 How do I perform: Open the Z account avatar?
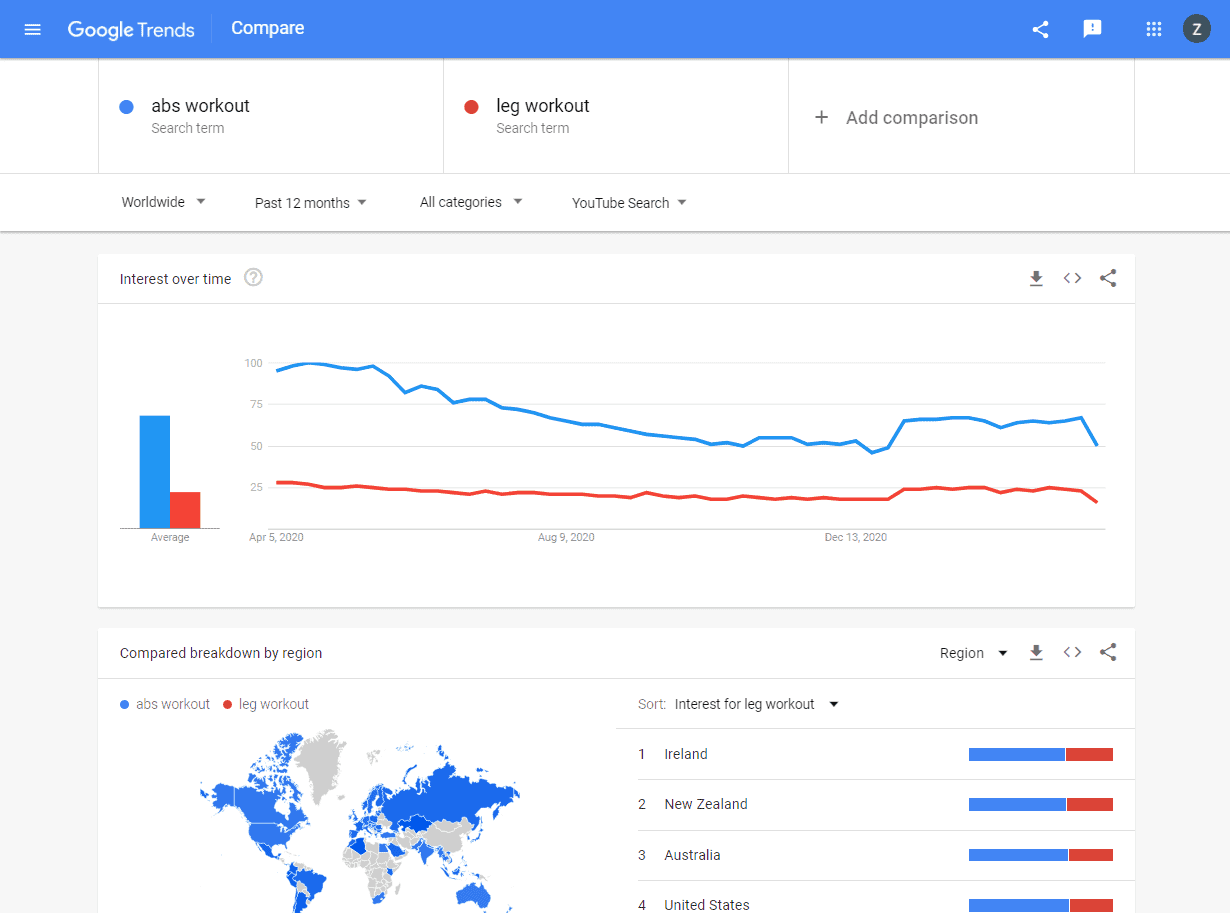(1196, 29)
